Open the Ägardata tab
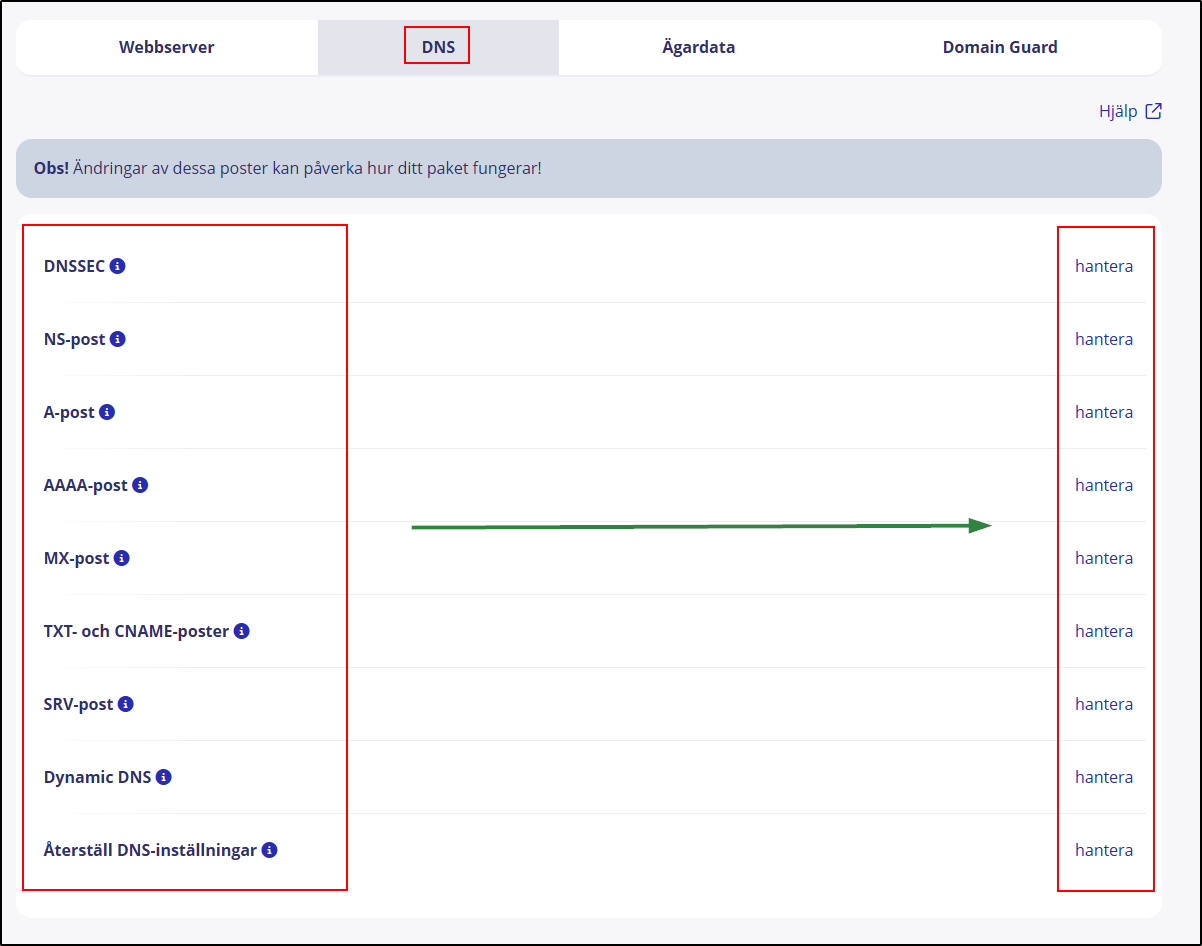1202x946 pixels. pyautogui.click(x=698, y=47)
